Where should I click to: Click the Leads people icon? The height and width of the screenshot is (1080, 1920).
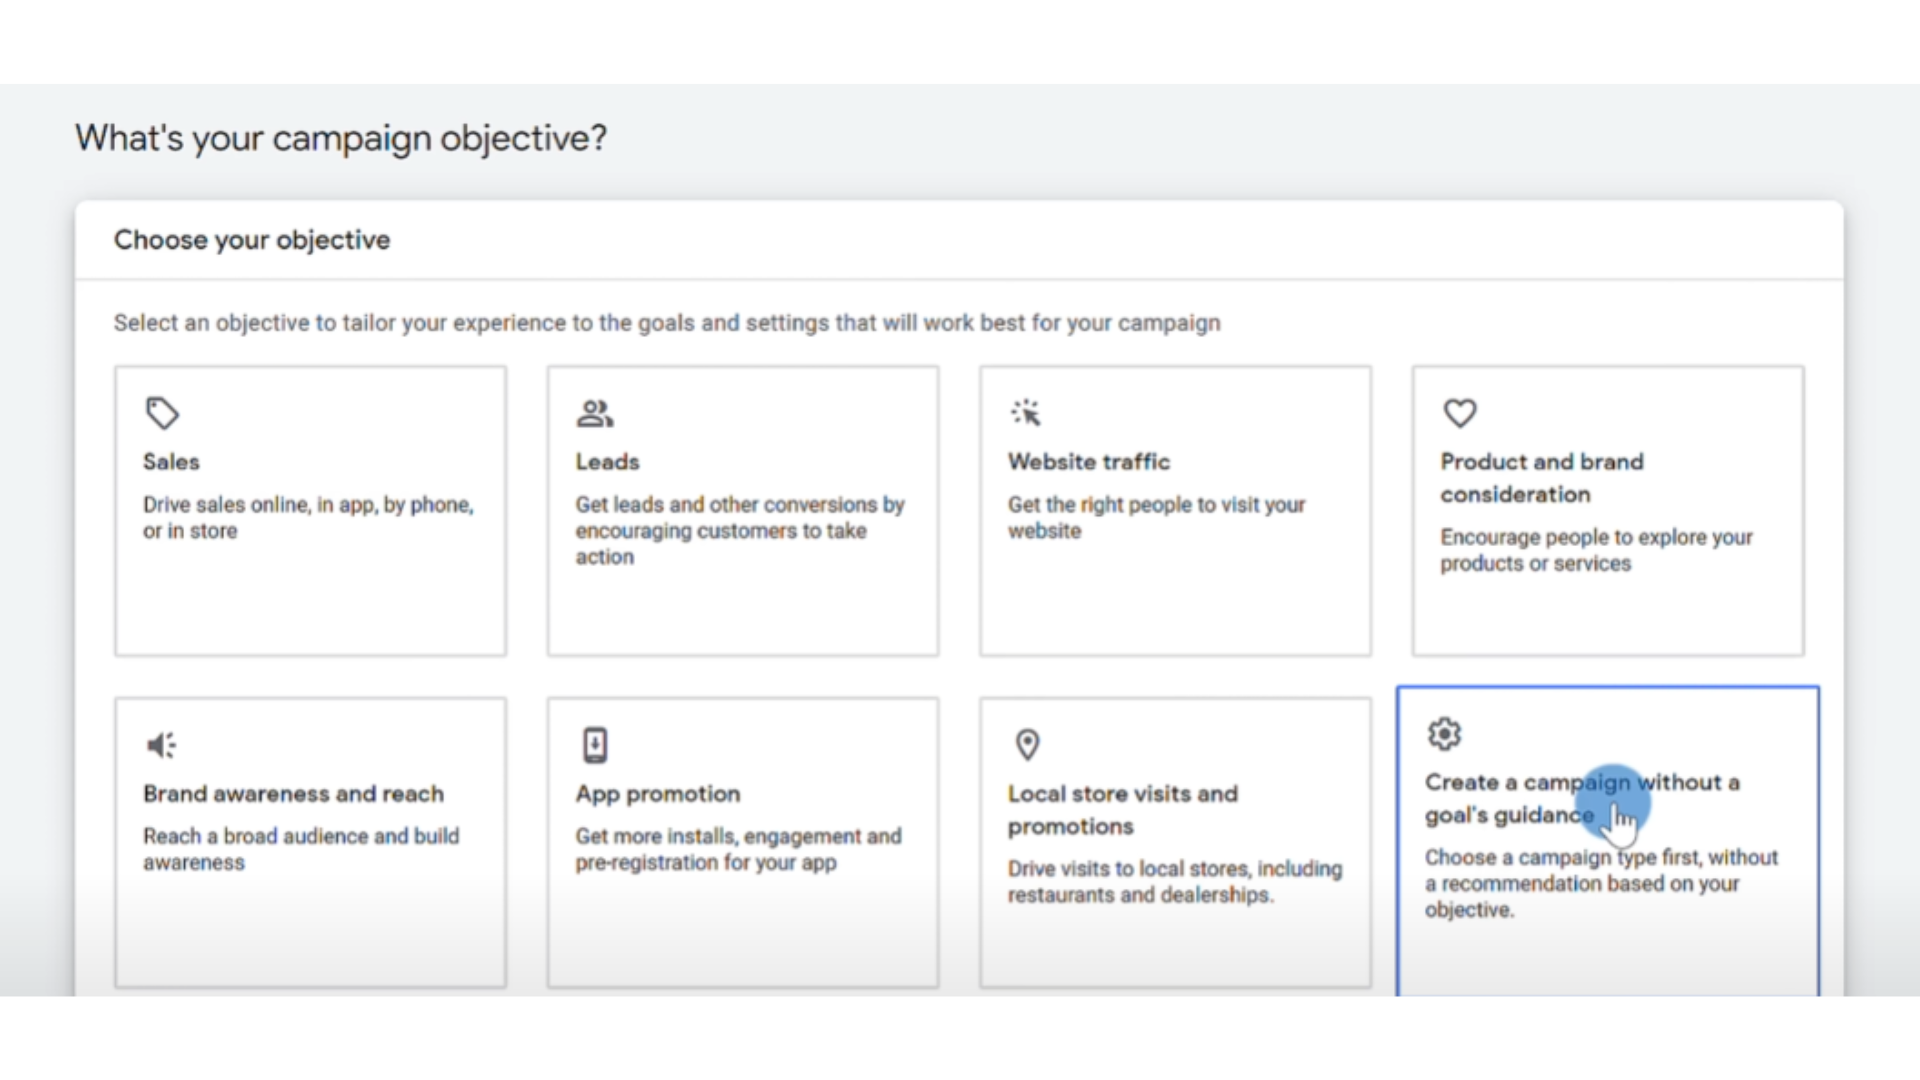pyautogui.click(x=595, y=412)
